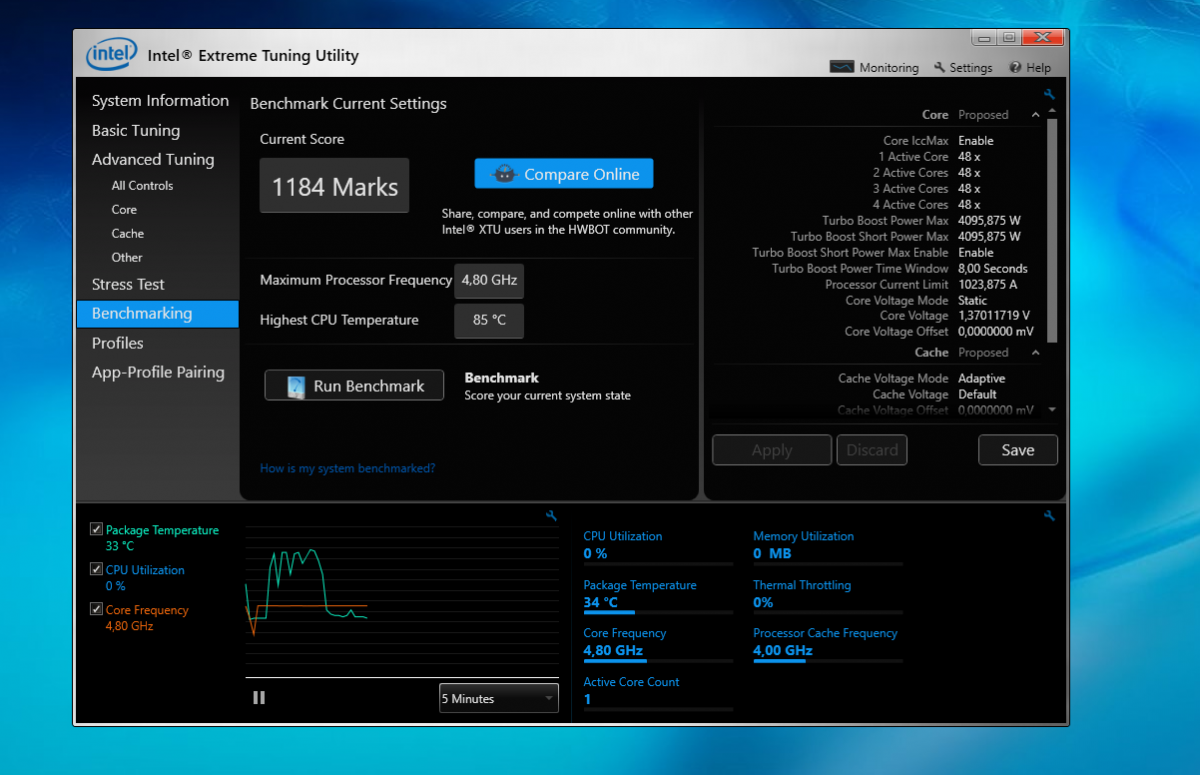1200x775 pixels.
Task: Select All Controls under Advanced Tuning
Action: pyautogui.click(x=142, y=186)
